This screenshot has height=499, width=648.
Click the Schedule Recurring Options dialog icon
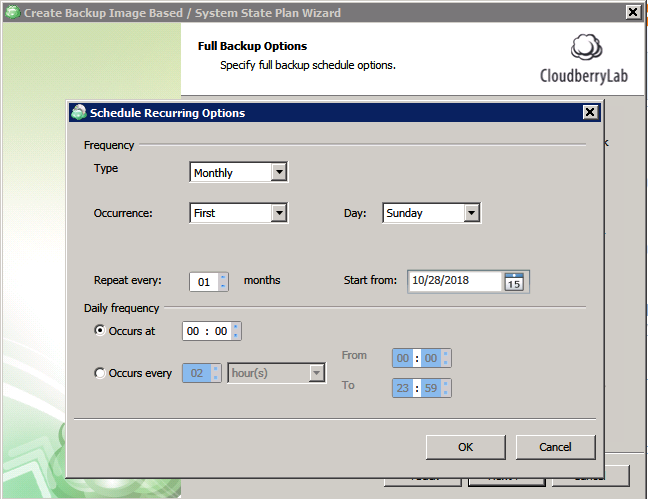79,113
